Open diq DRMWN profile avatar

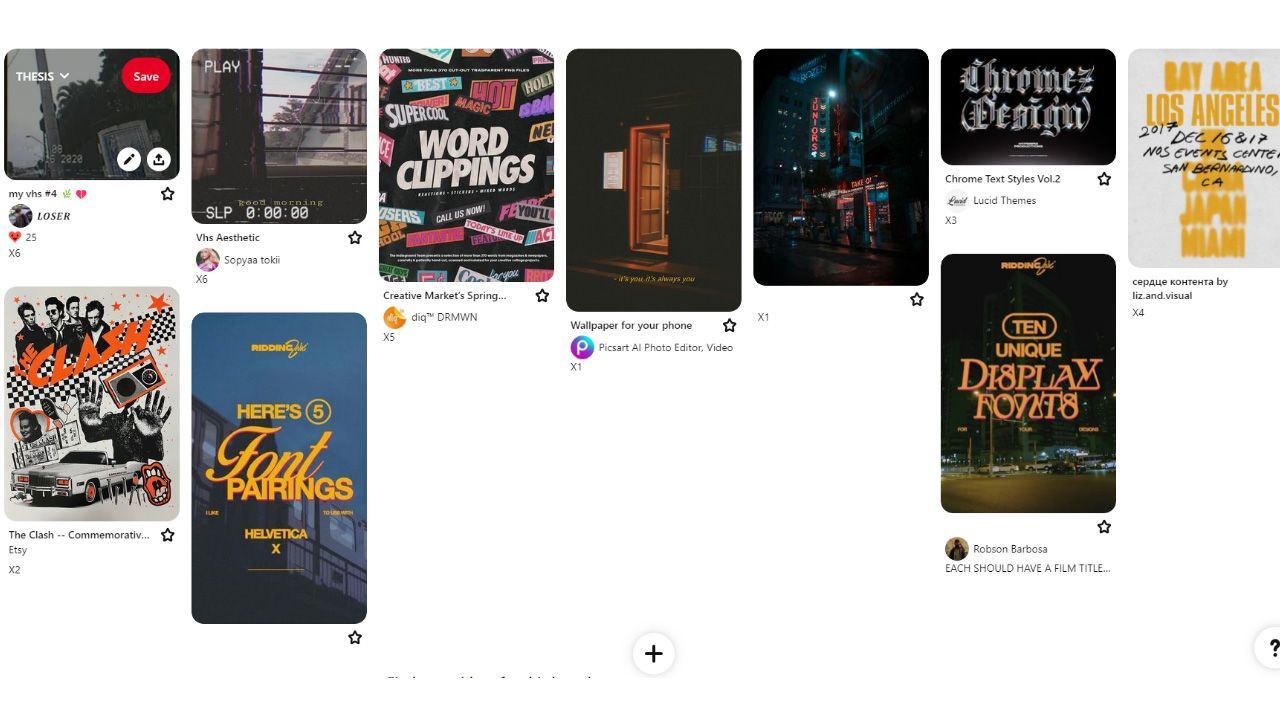tap(395, 318)
